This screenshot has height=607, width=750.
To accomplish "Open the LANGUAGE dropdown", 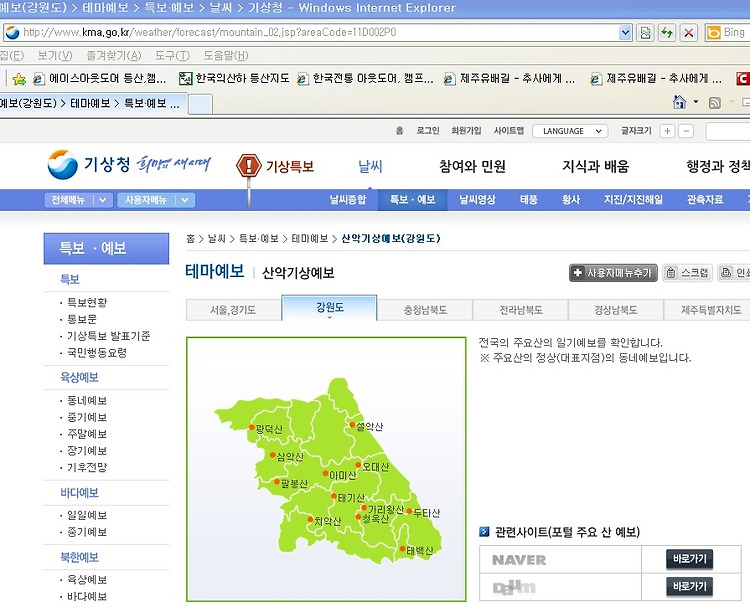I will click(570, 131).
